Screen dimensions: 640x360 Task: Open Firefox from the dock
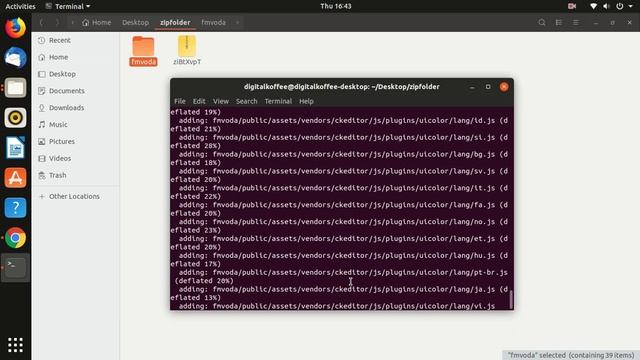pyautogui.click(x=16, y=28)
